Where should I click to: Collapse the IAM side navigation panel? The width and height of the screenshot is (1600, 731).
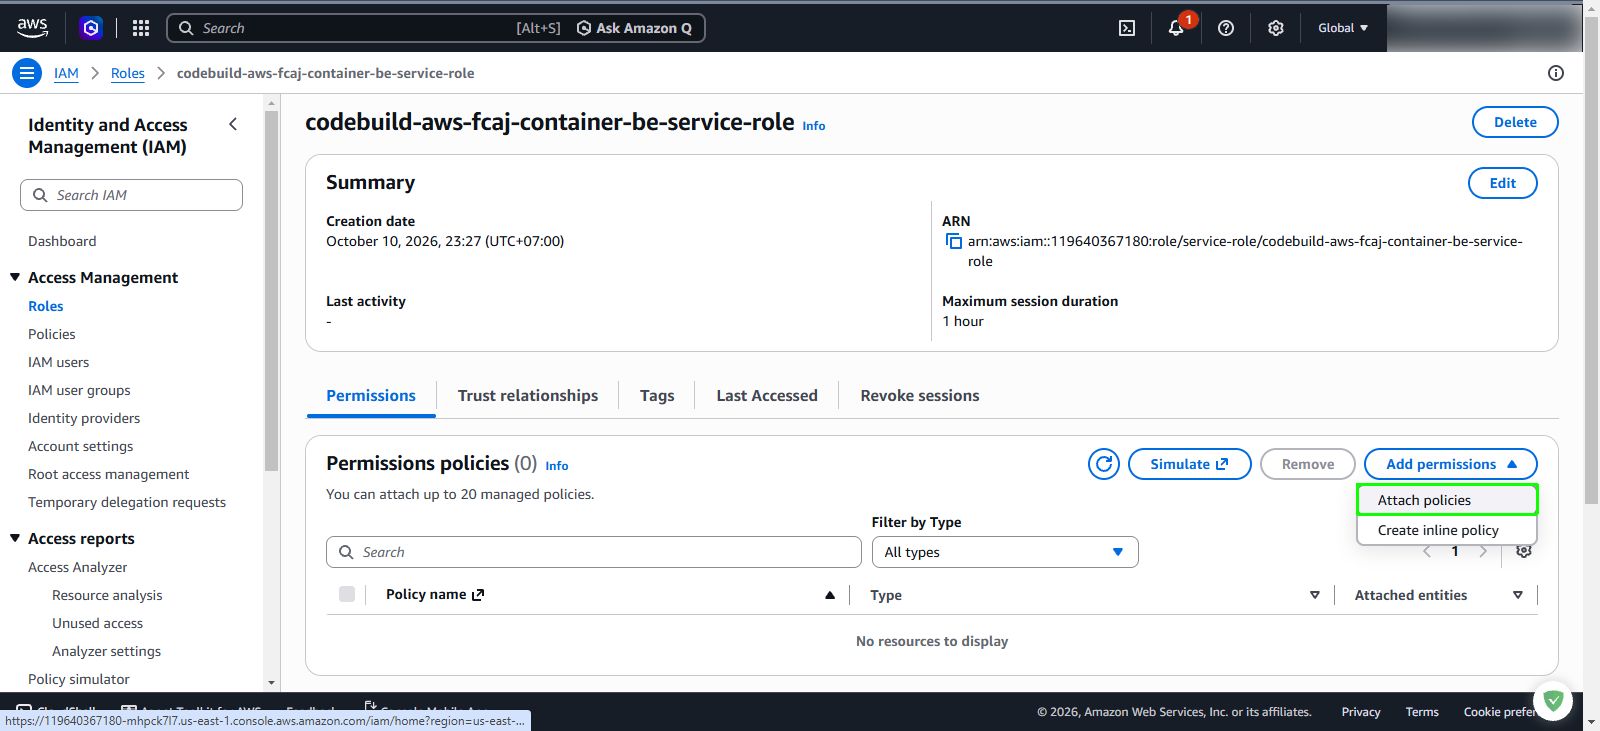click(x=233, y=124)
